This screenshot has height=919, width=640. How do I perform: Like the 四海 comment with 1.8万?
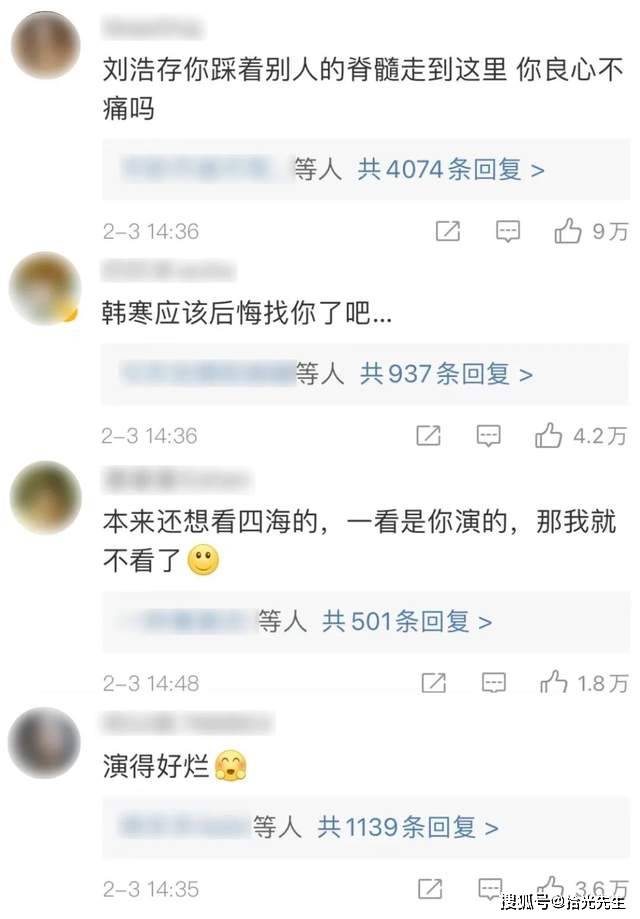[x=553, y=682]
